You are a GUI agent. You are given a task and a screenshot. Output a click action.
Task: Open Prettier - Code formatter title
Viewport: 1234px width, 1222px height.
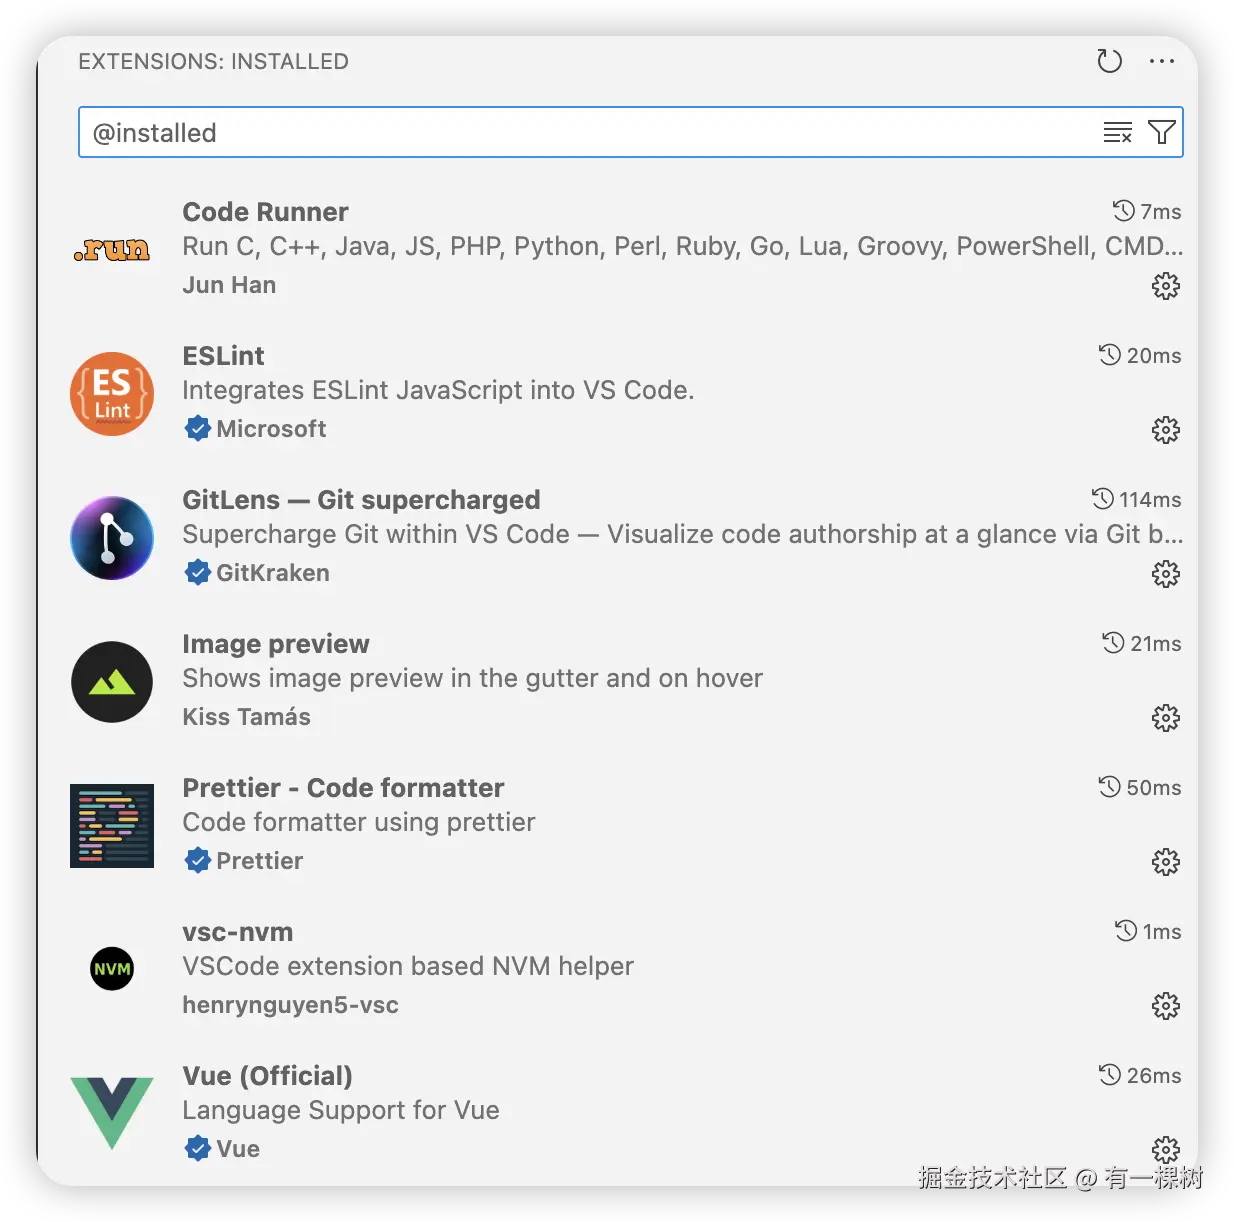click(x=343, y=788)
